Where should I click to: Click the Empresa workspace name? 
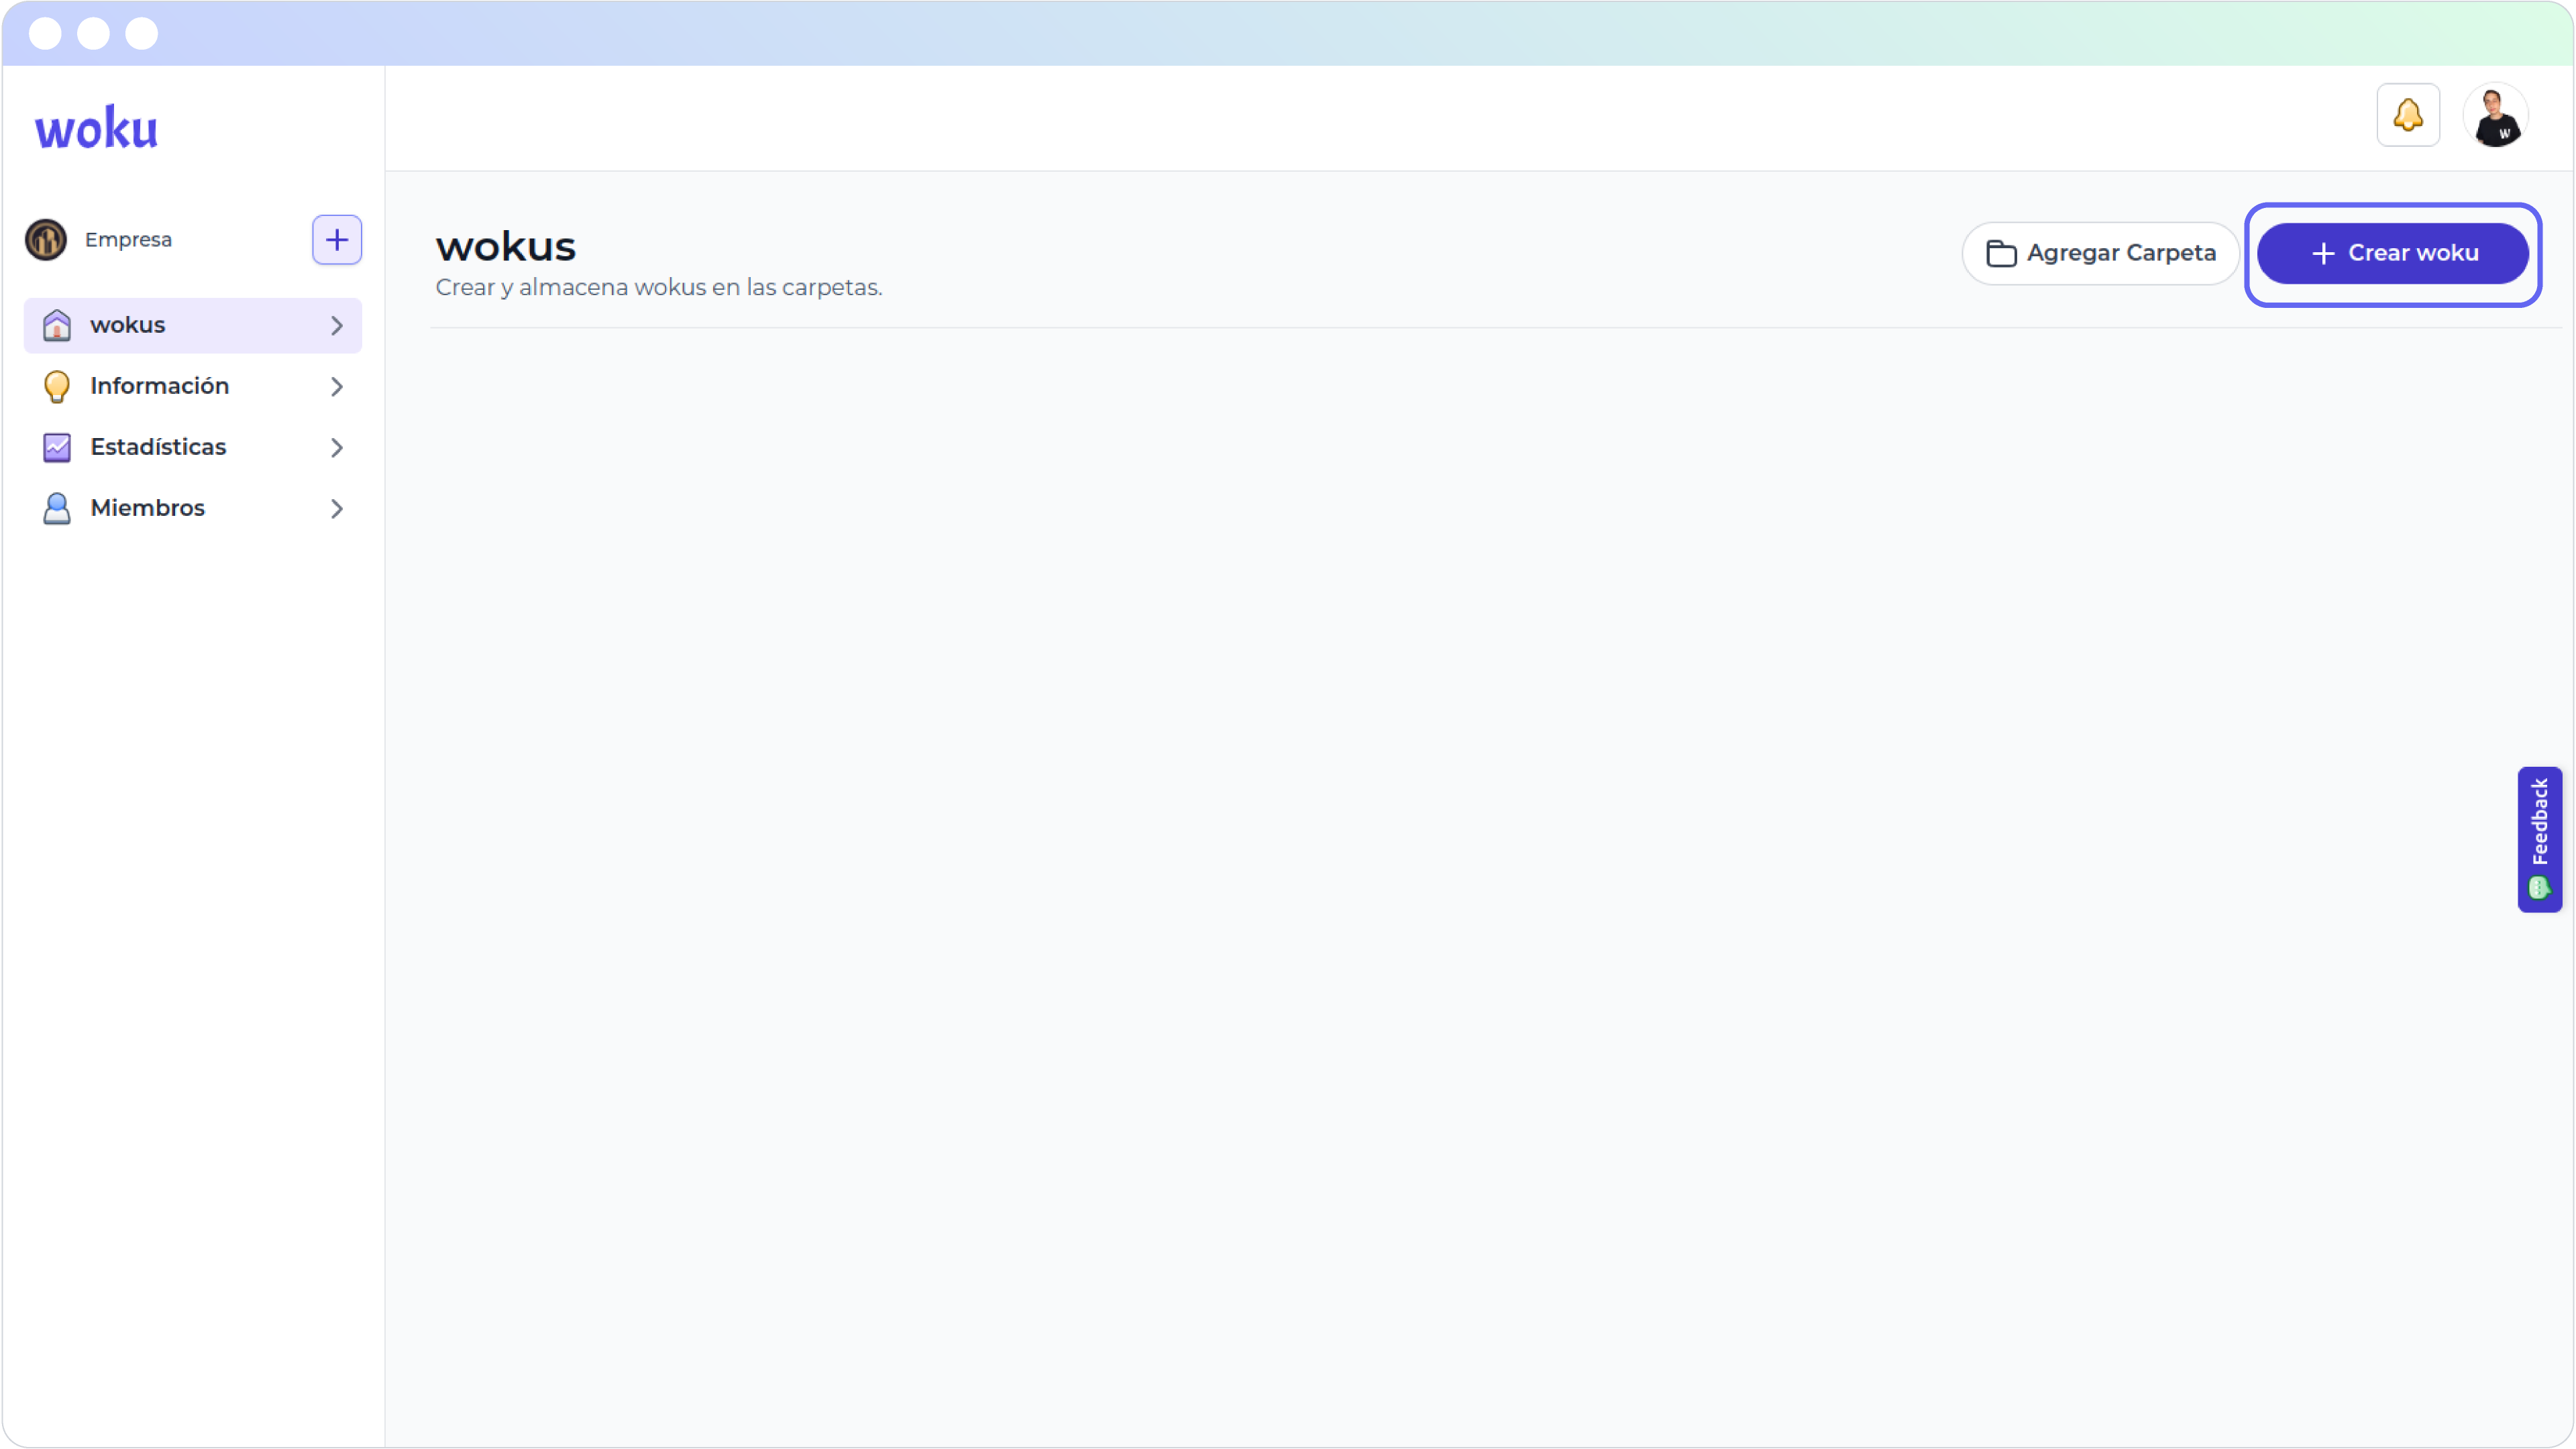[128, 239]
